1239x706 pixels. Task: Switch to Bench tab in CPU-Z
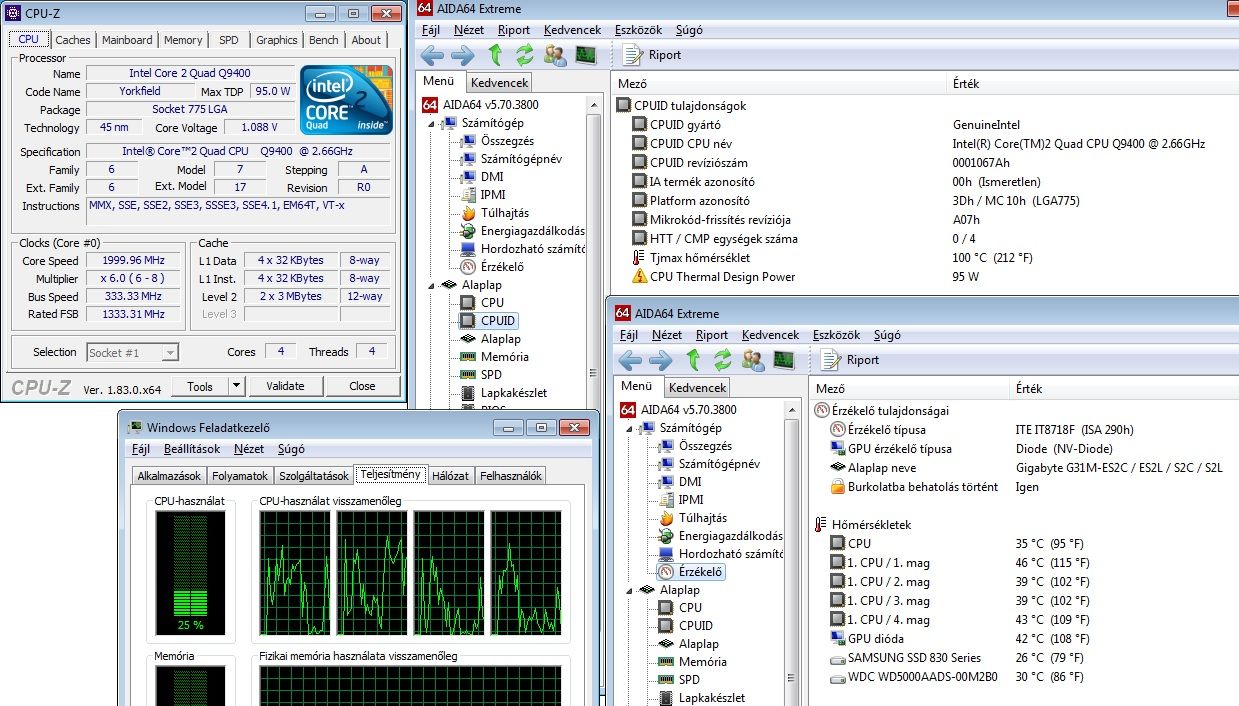coord(324,40)
